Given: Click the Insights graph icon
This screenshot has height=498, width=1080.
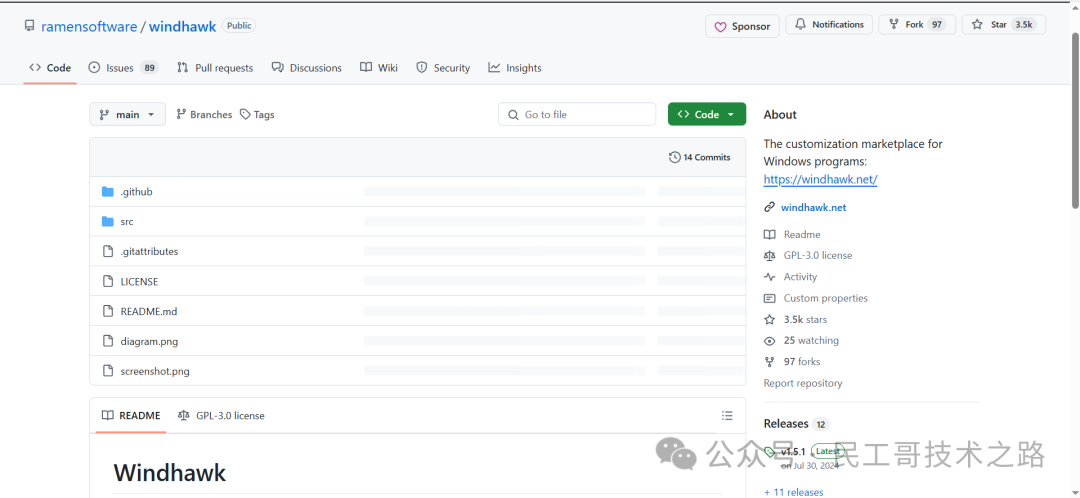Looking at the screenshot, I should click(494, 68).
